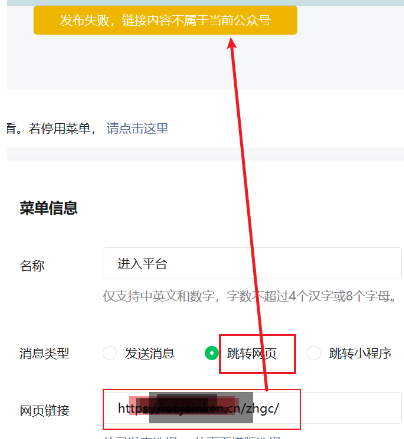The height and width of the screenshot is (439, 404).
Task: Open the 从已发表选择 link below the URL field
Action: [x=140, y=437]
